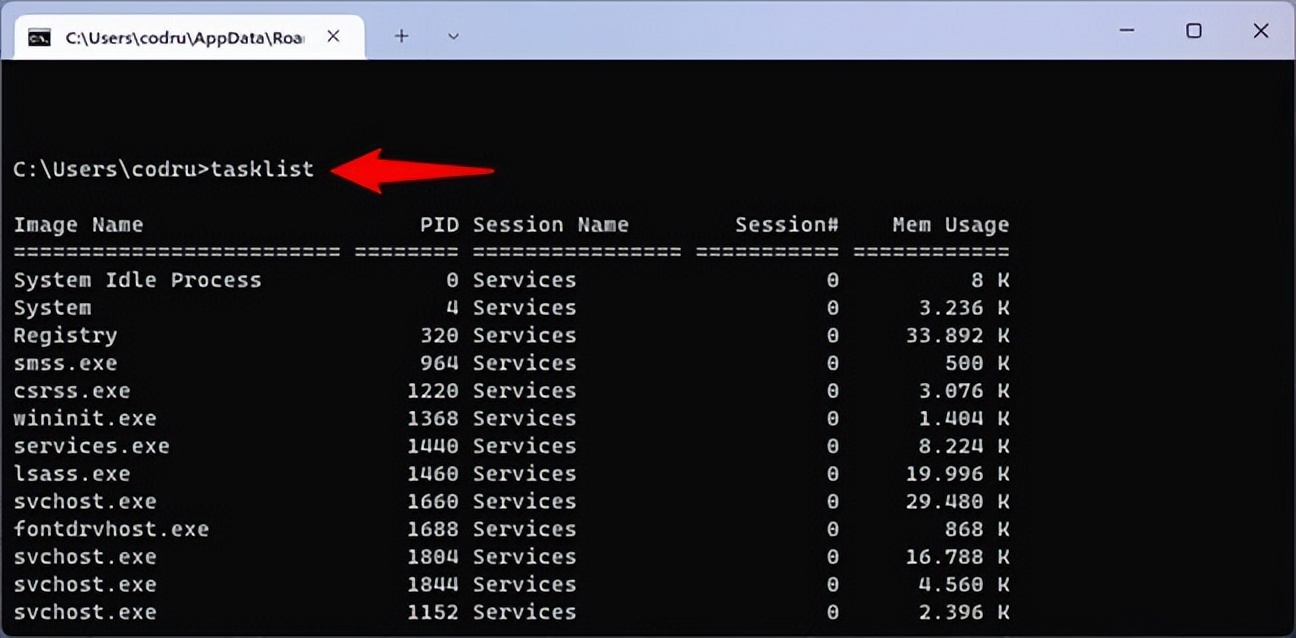The width and height of the screenshot is (1296, 638).
Task: Click the 8.224 K memory value
Action: click(963, 446)
